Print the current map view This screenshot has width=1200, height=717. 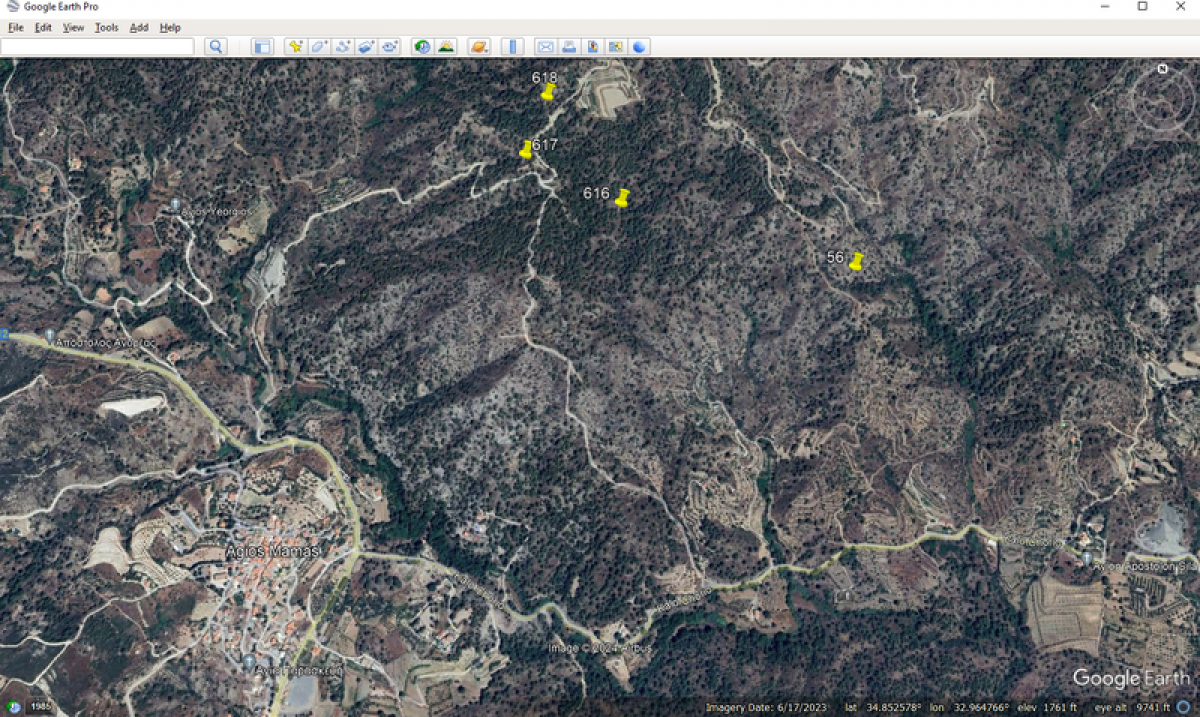point(568,46)
